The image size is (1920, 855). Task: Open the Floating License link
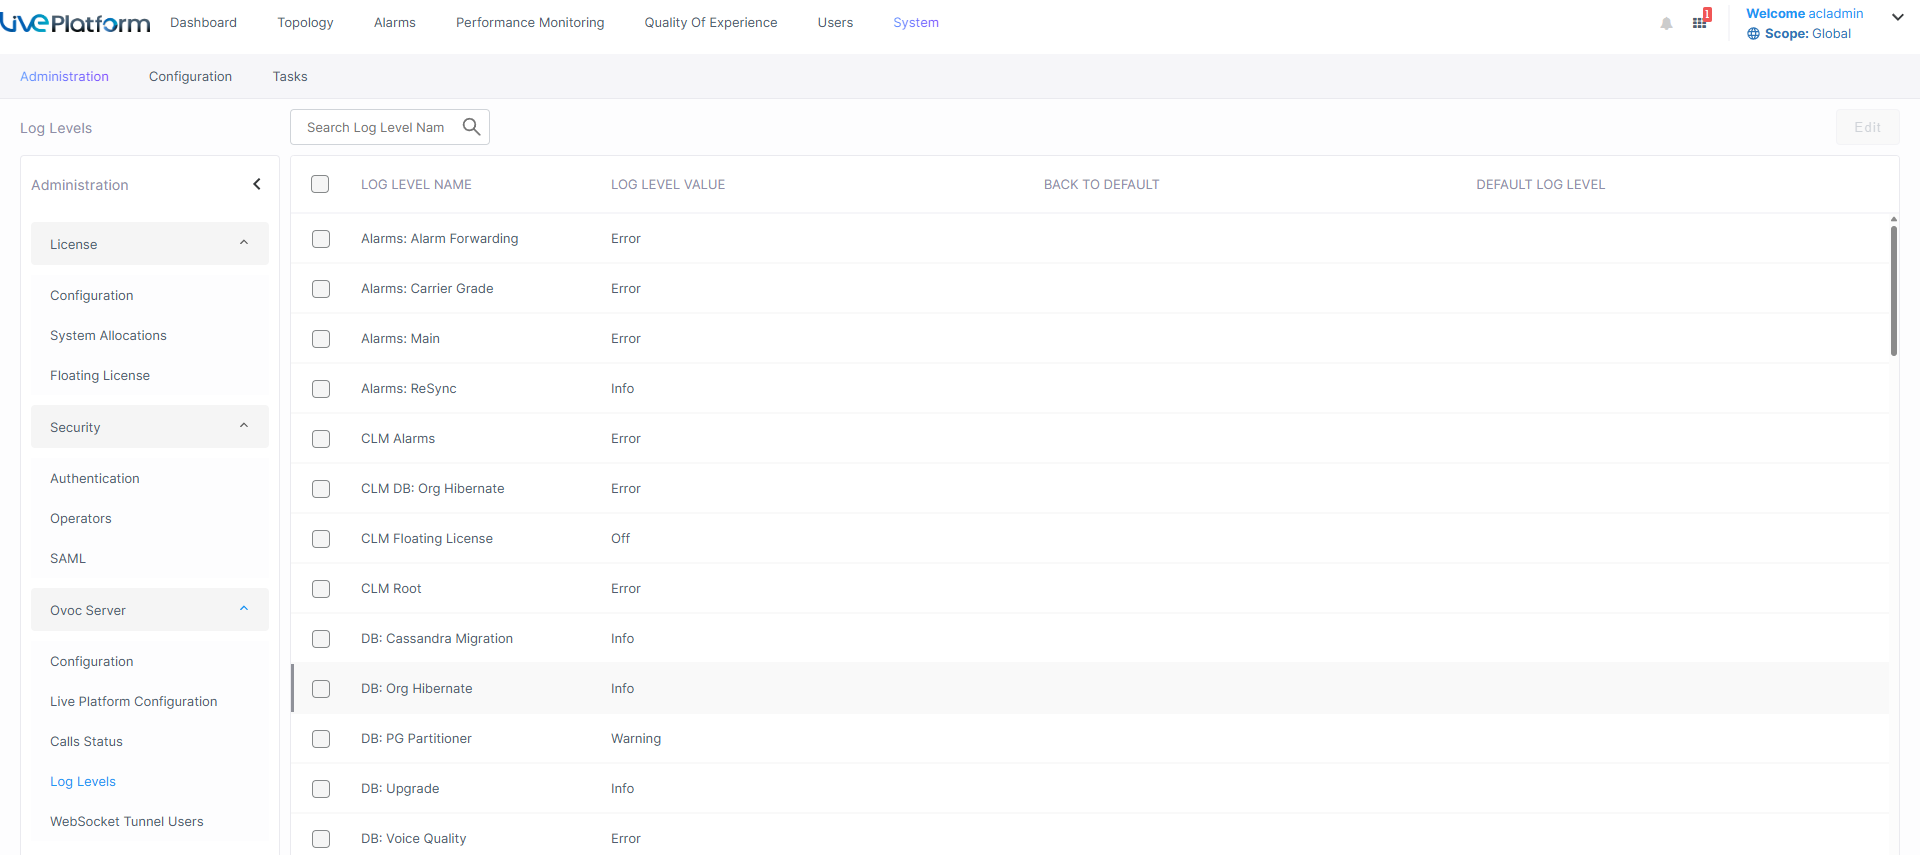(x=100, y=376)
